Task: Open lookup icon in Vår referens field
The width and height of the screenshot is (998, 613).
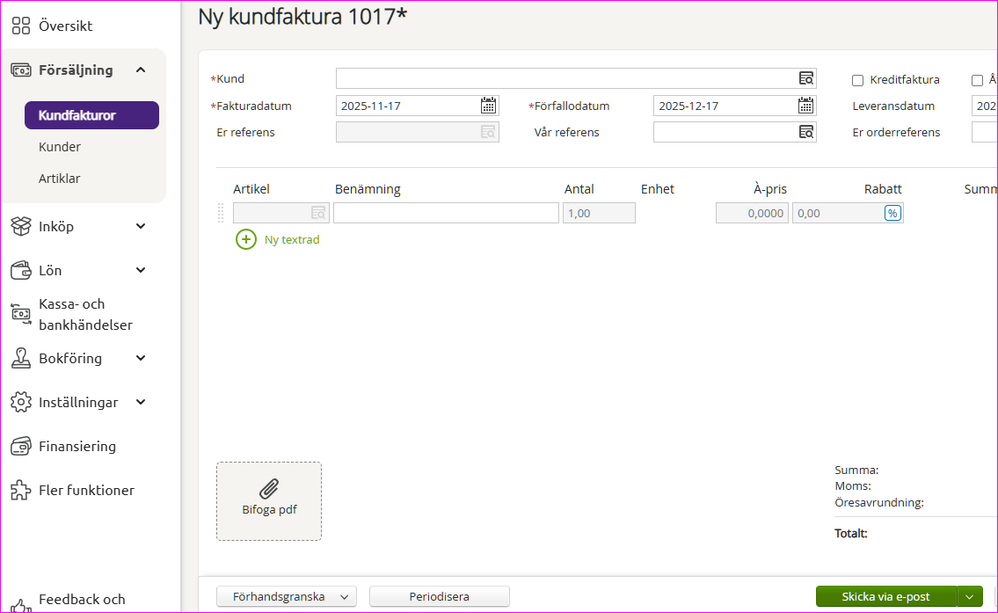Action: [x=806, y=132]
